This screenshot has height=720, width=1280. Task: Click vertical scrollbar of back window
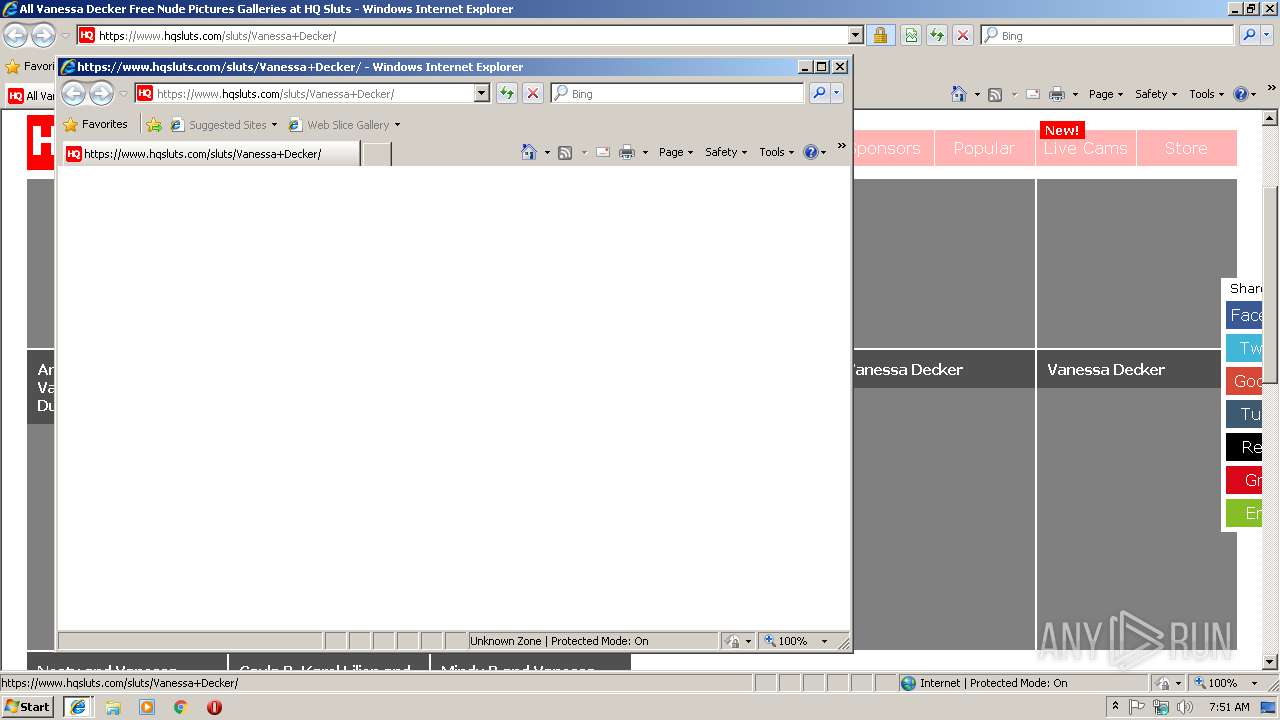(1270, 285)
